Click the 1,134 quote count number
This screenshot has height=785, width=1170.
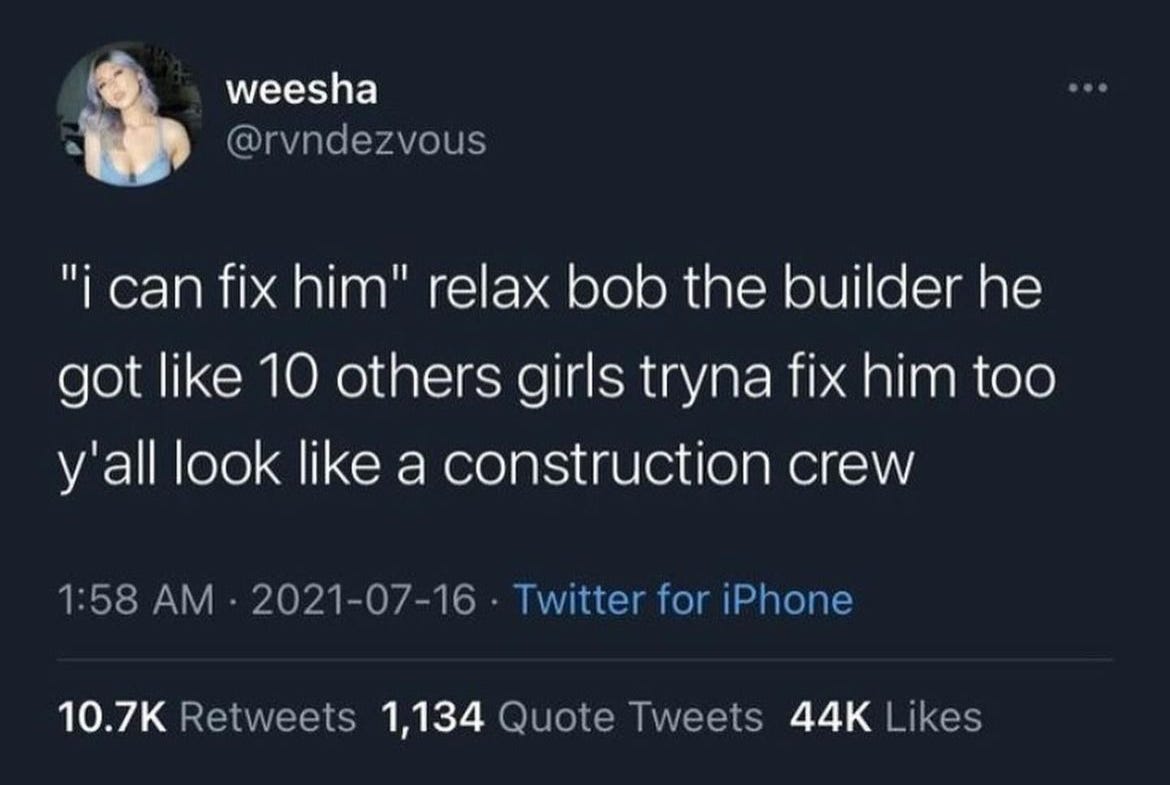pyautogui.click(x=432, y=717)
